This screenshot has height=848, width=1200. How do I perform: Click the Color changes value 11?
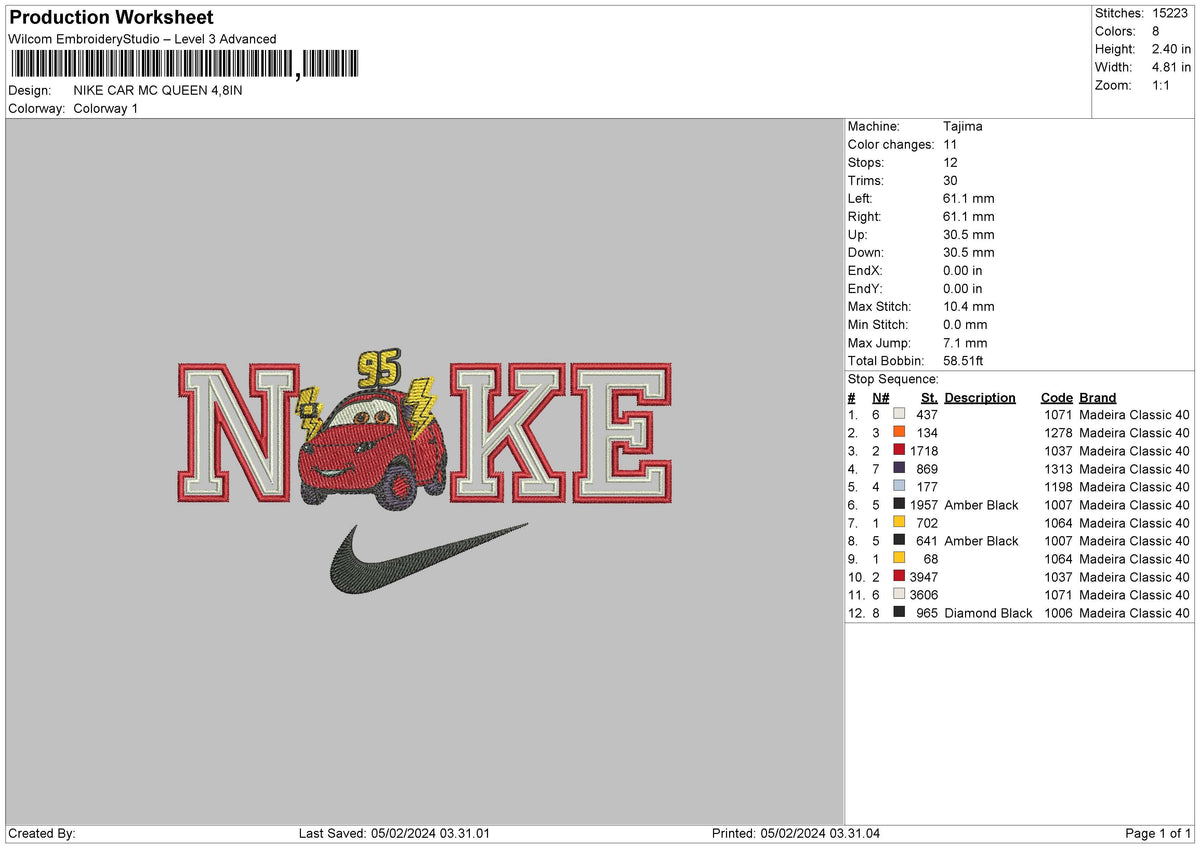[x=950, y=144]
